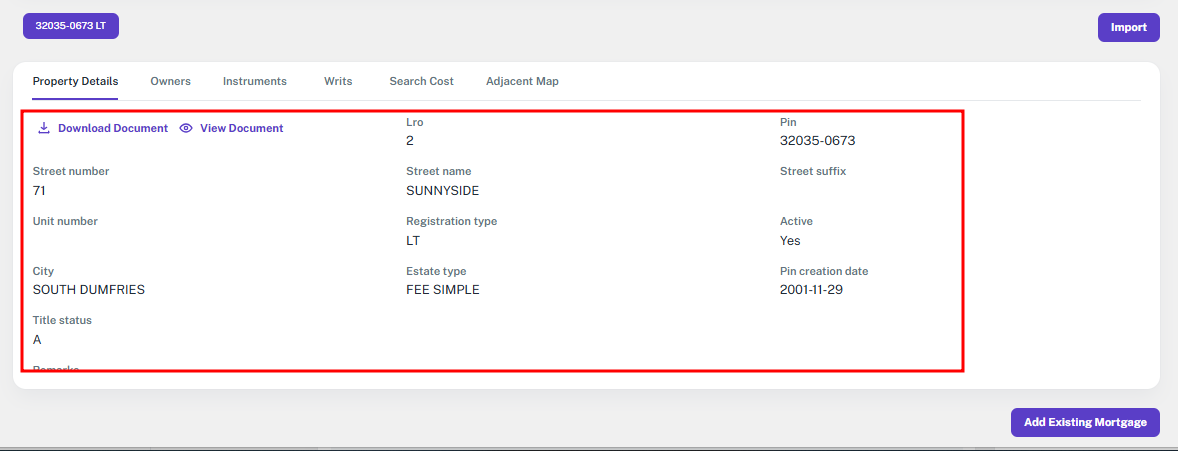
Task: Click the street number value 71
Action: tap(39, 191)
